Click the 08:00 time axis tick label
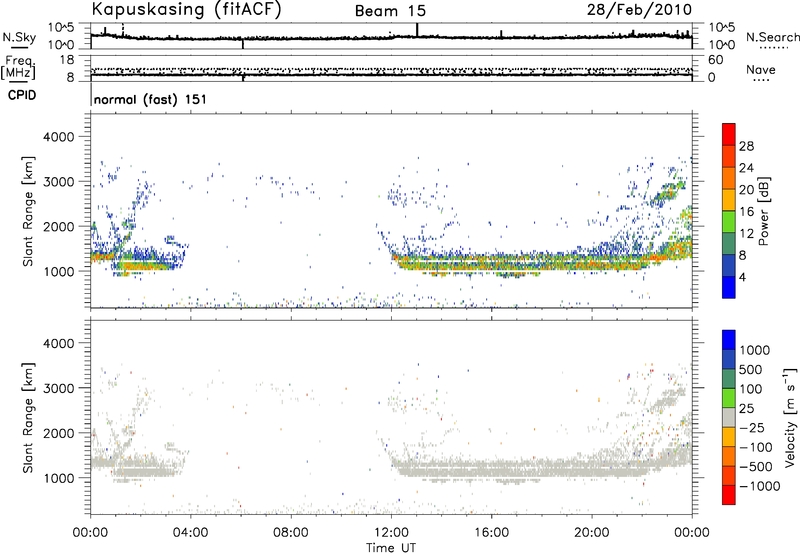This screenshot has height=554, width=800. click(291, 533)
